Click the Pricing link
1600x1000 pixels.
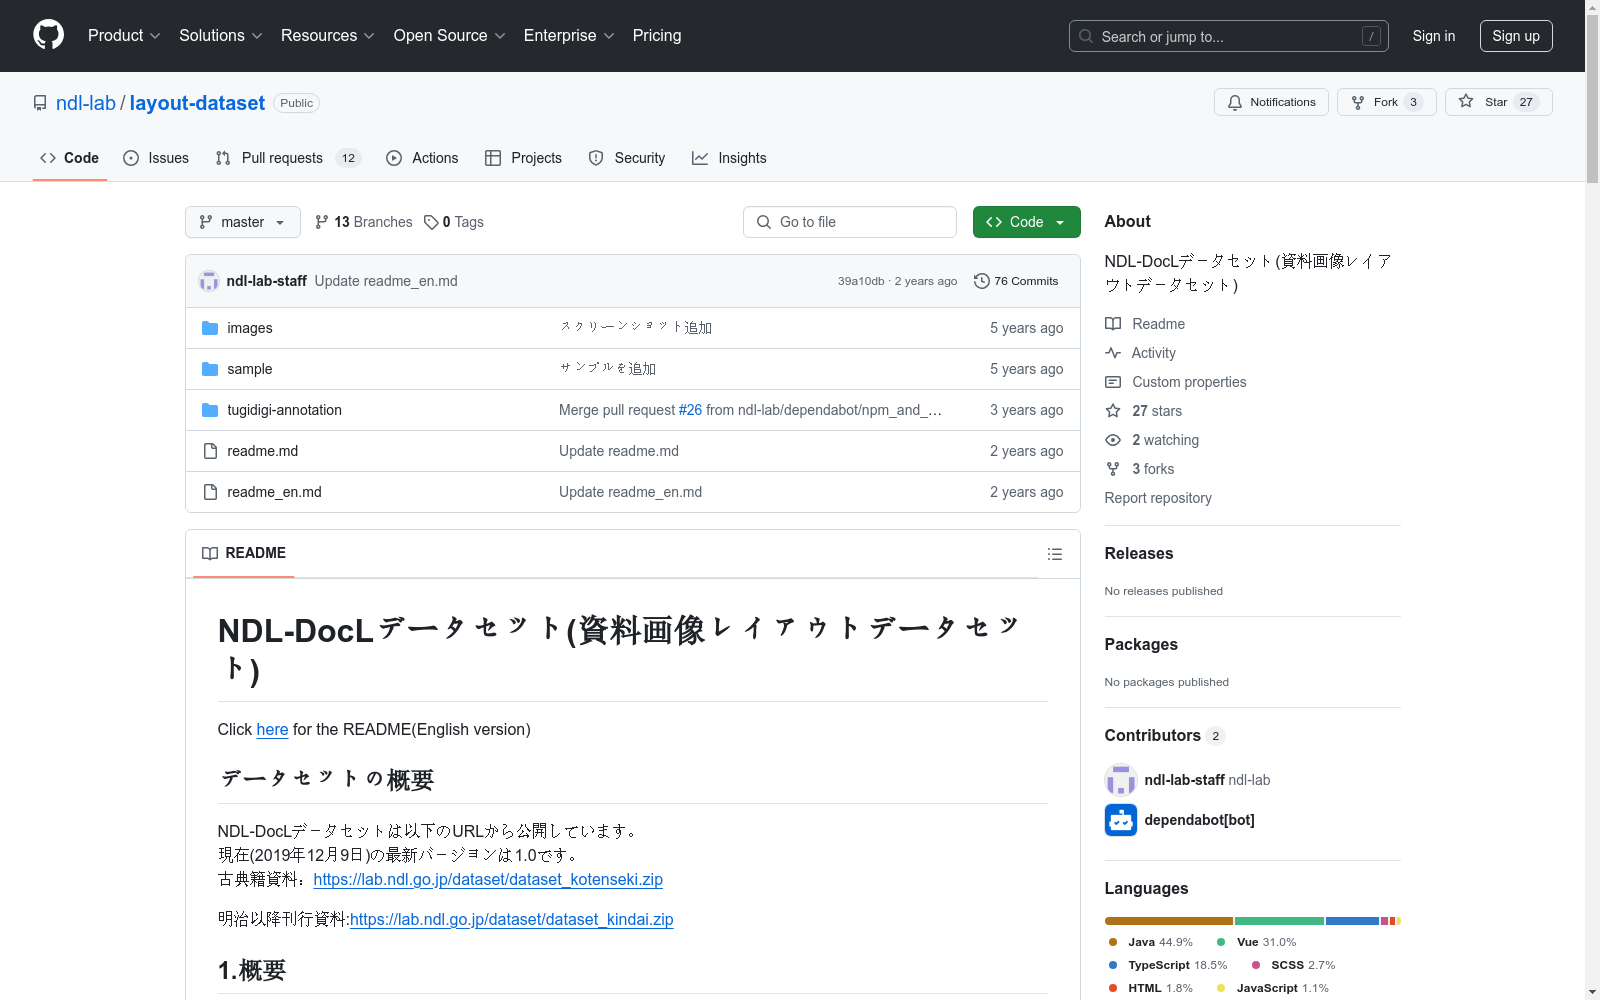pos(657,35)
